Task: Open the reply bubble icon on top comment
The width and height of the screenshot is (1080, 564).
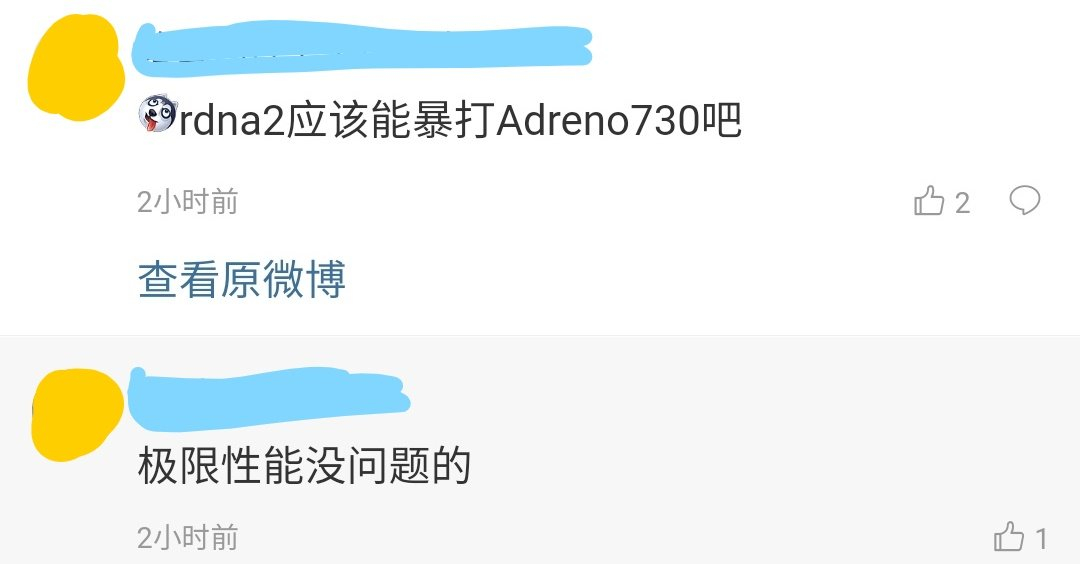Action: pos(1024,200)
